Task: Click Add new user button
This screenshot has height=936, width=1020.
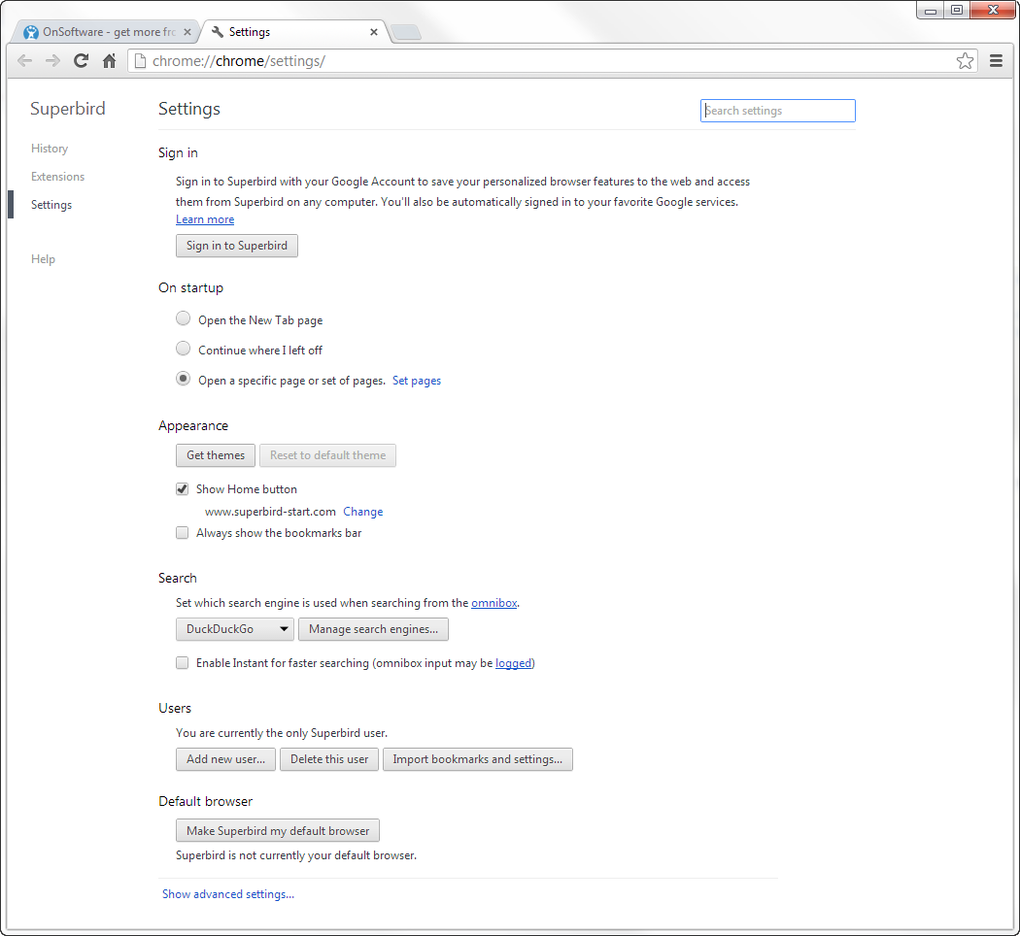Action: [x=226, y=759]
